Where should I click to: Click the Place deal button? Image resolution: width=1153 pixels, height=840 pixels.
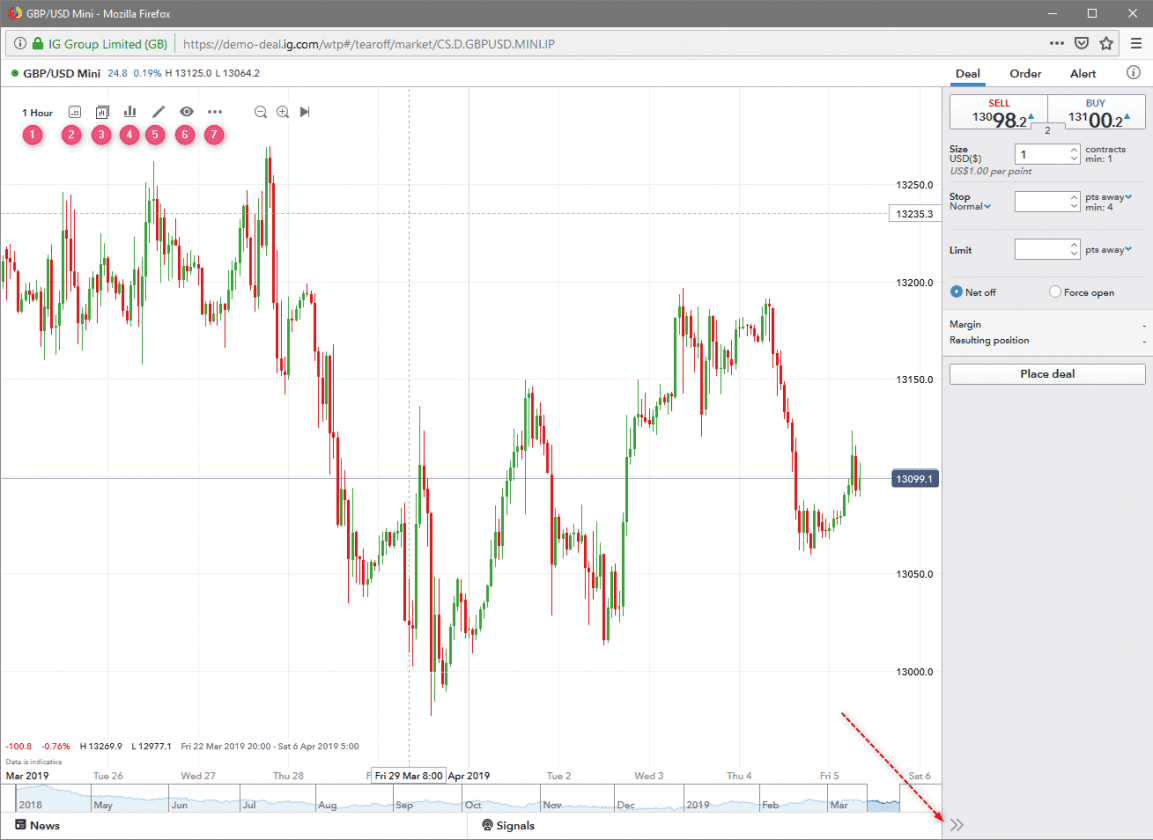click(1047, 374)
